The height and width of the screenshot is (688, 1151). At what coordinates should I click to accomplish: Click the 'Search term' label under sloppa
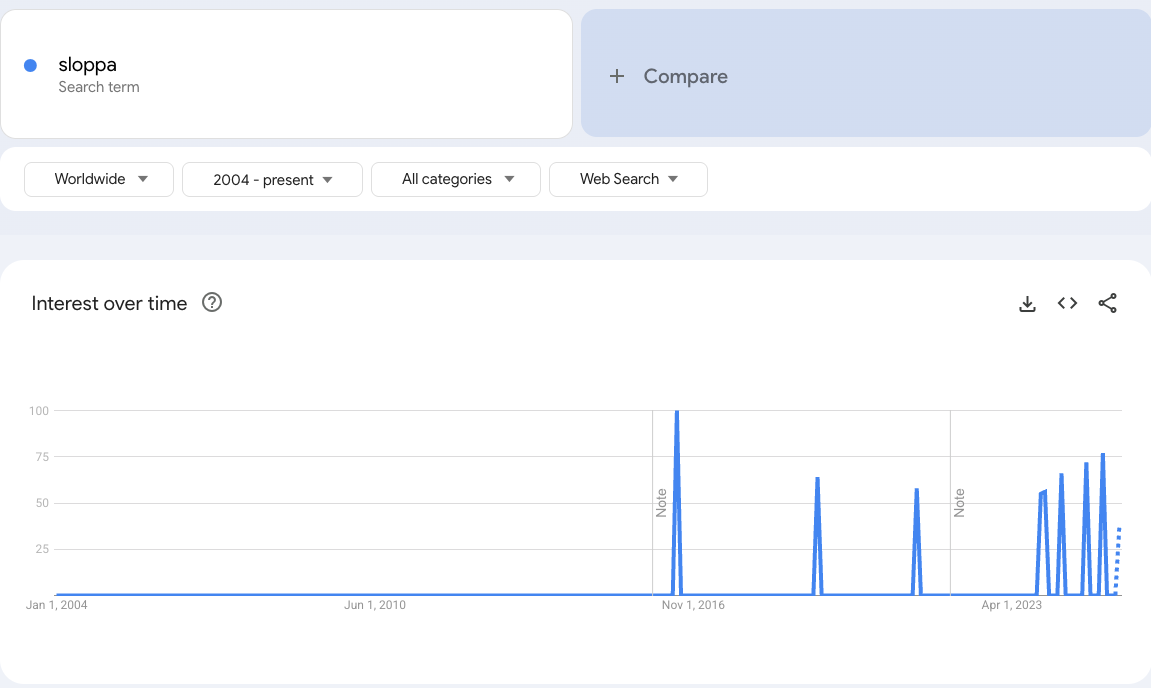click(x=99, y=87)
